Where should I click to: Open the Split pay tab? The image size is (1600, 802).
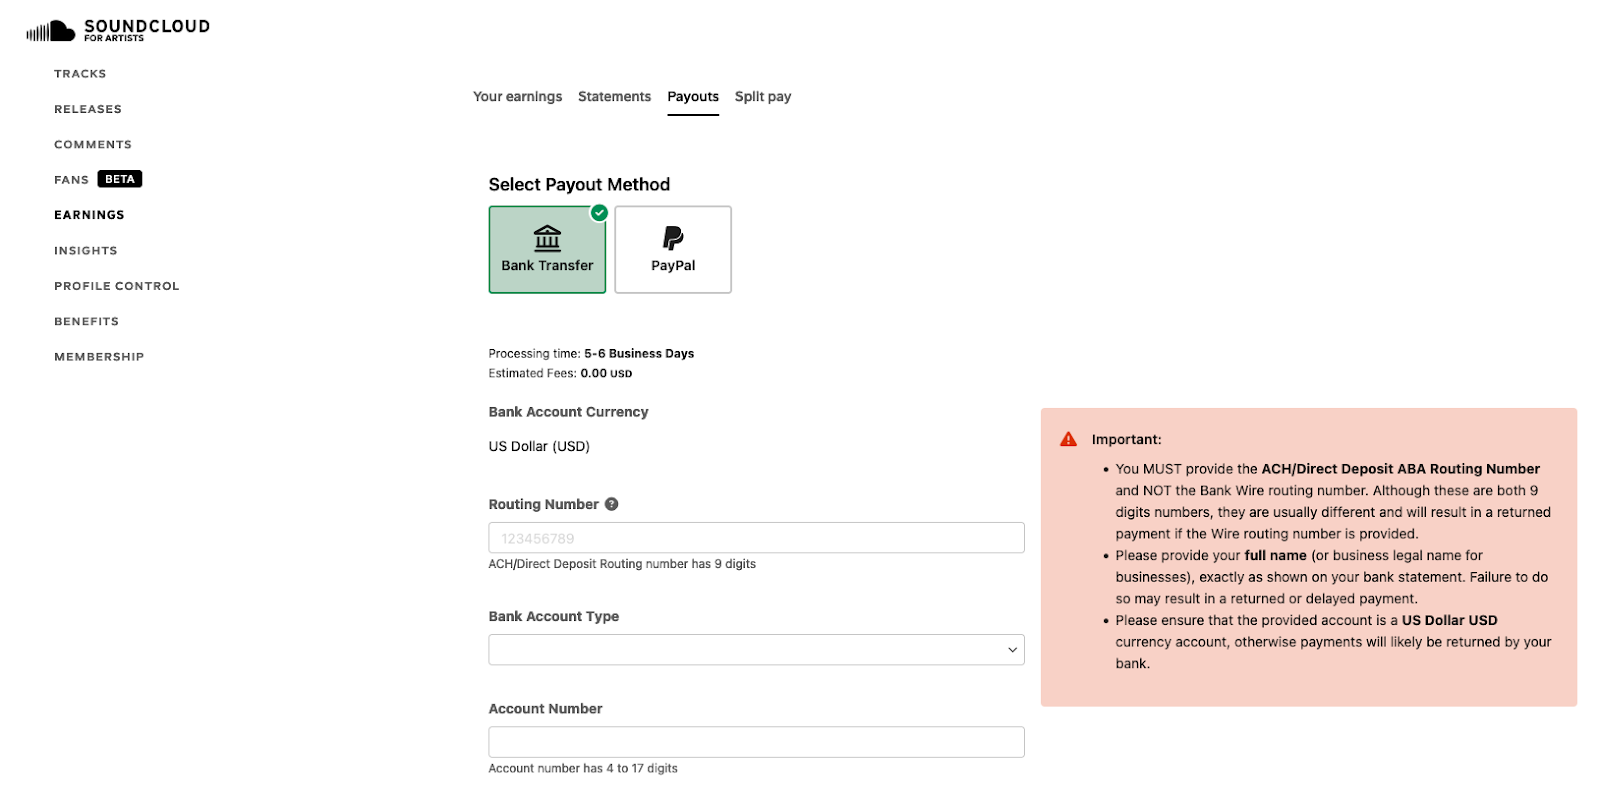coord(763,96)
